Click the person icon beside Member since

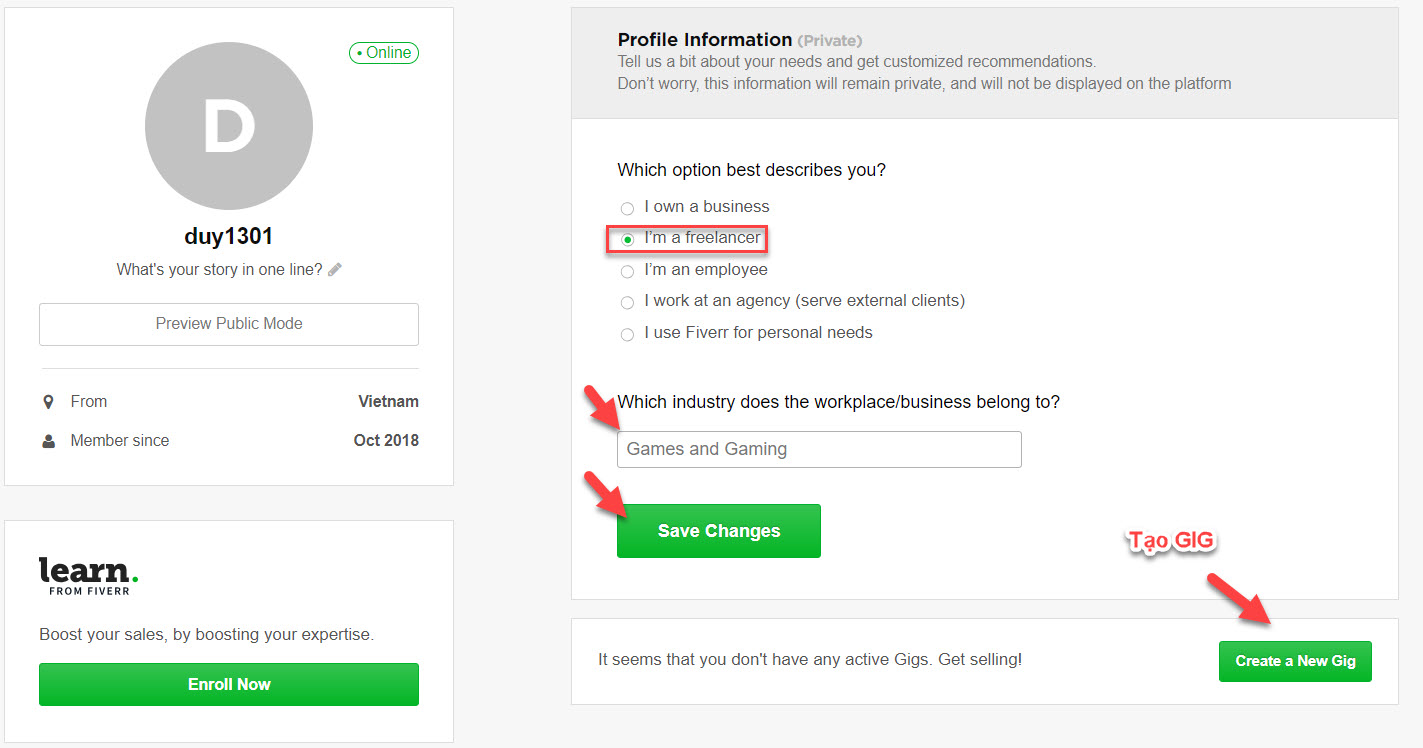(48, 441)
